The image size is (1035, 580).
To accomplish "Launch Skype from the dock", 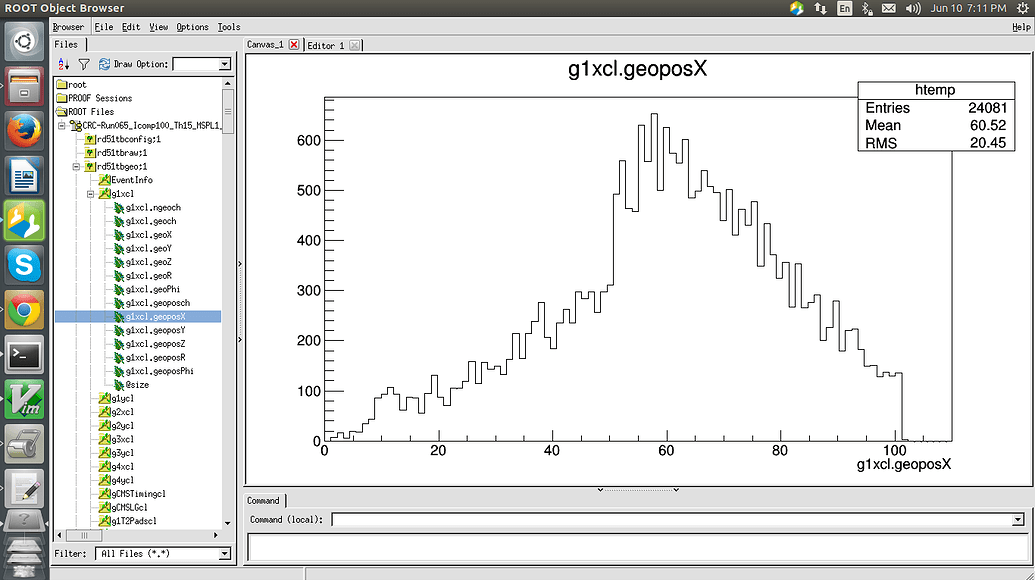I will [x=24, y=265].
